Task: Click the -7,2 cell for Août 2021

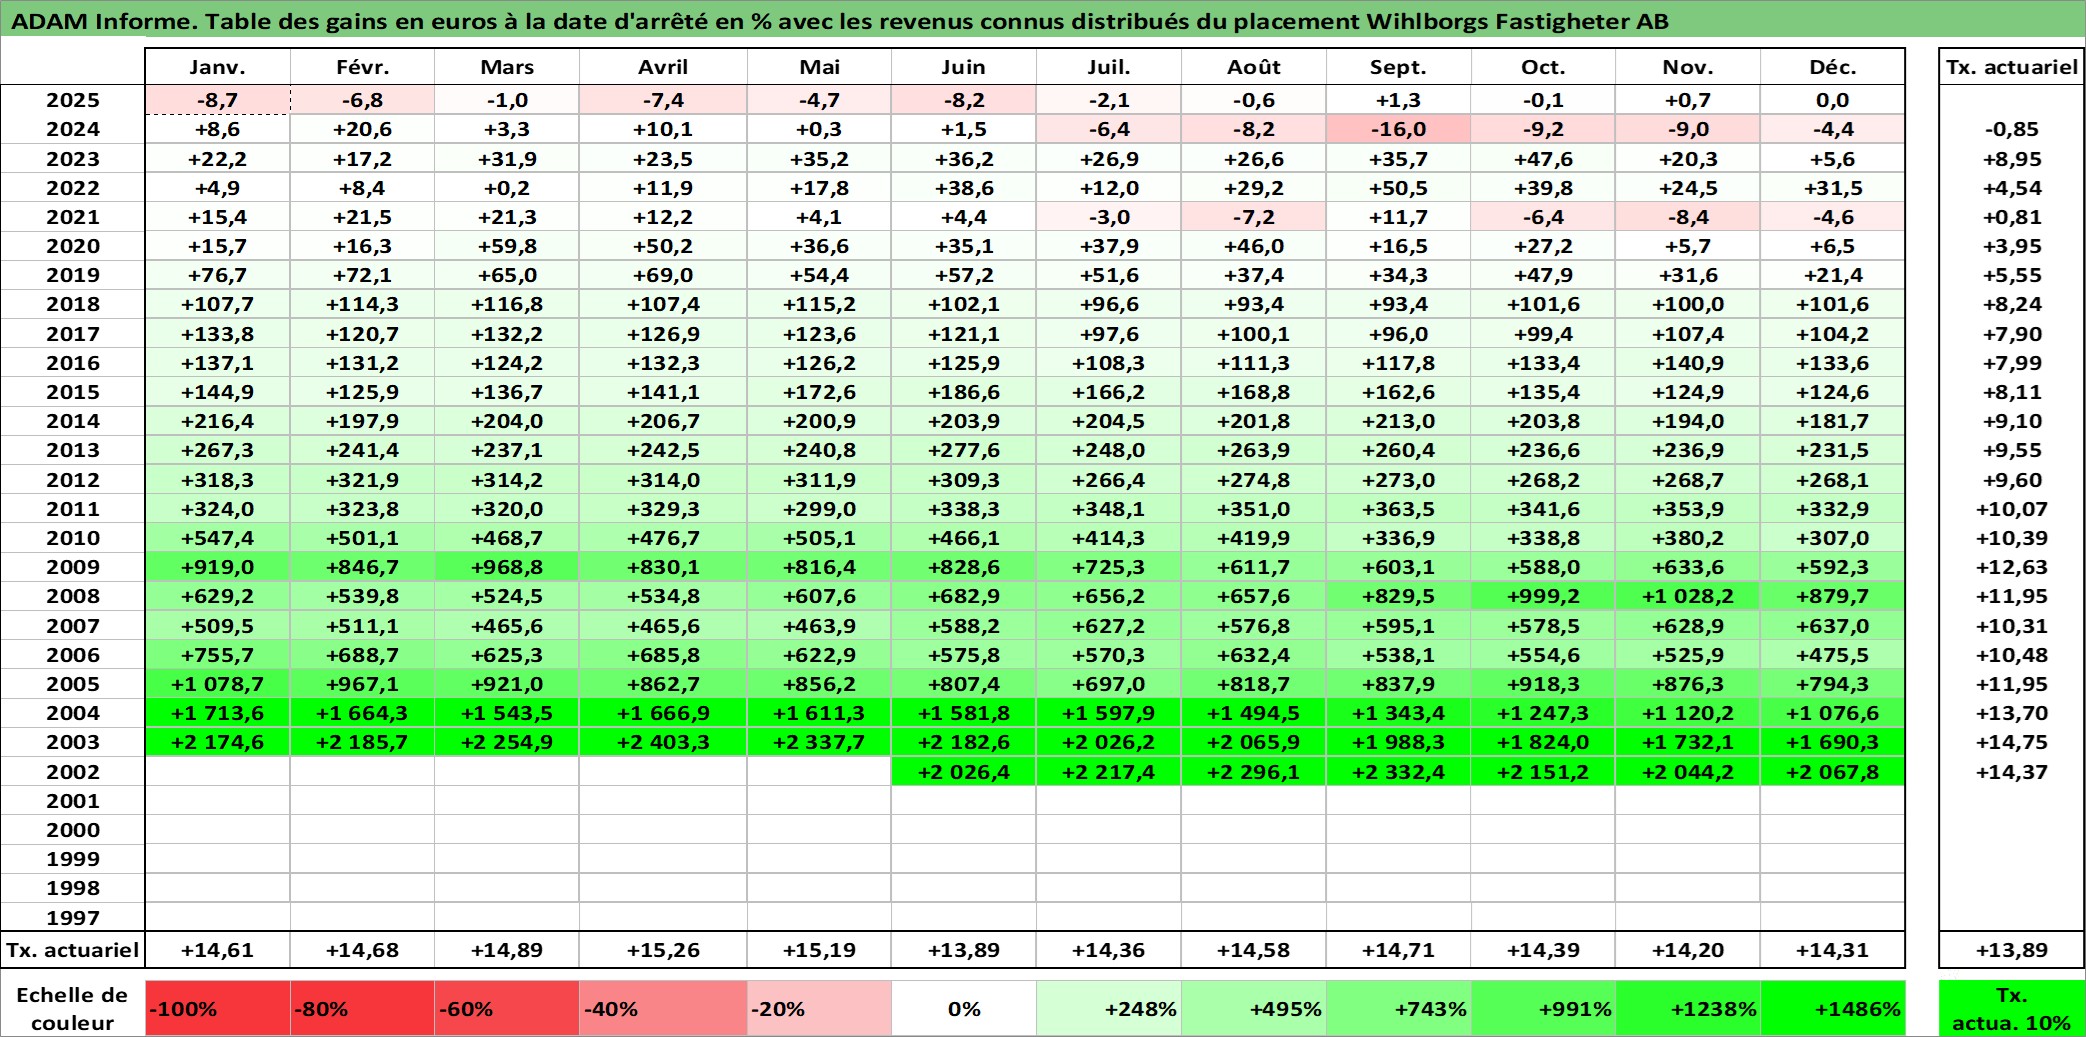Action: coord(1254,217)
